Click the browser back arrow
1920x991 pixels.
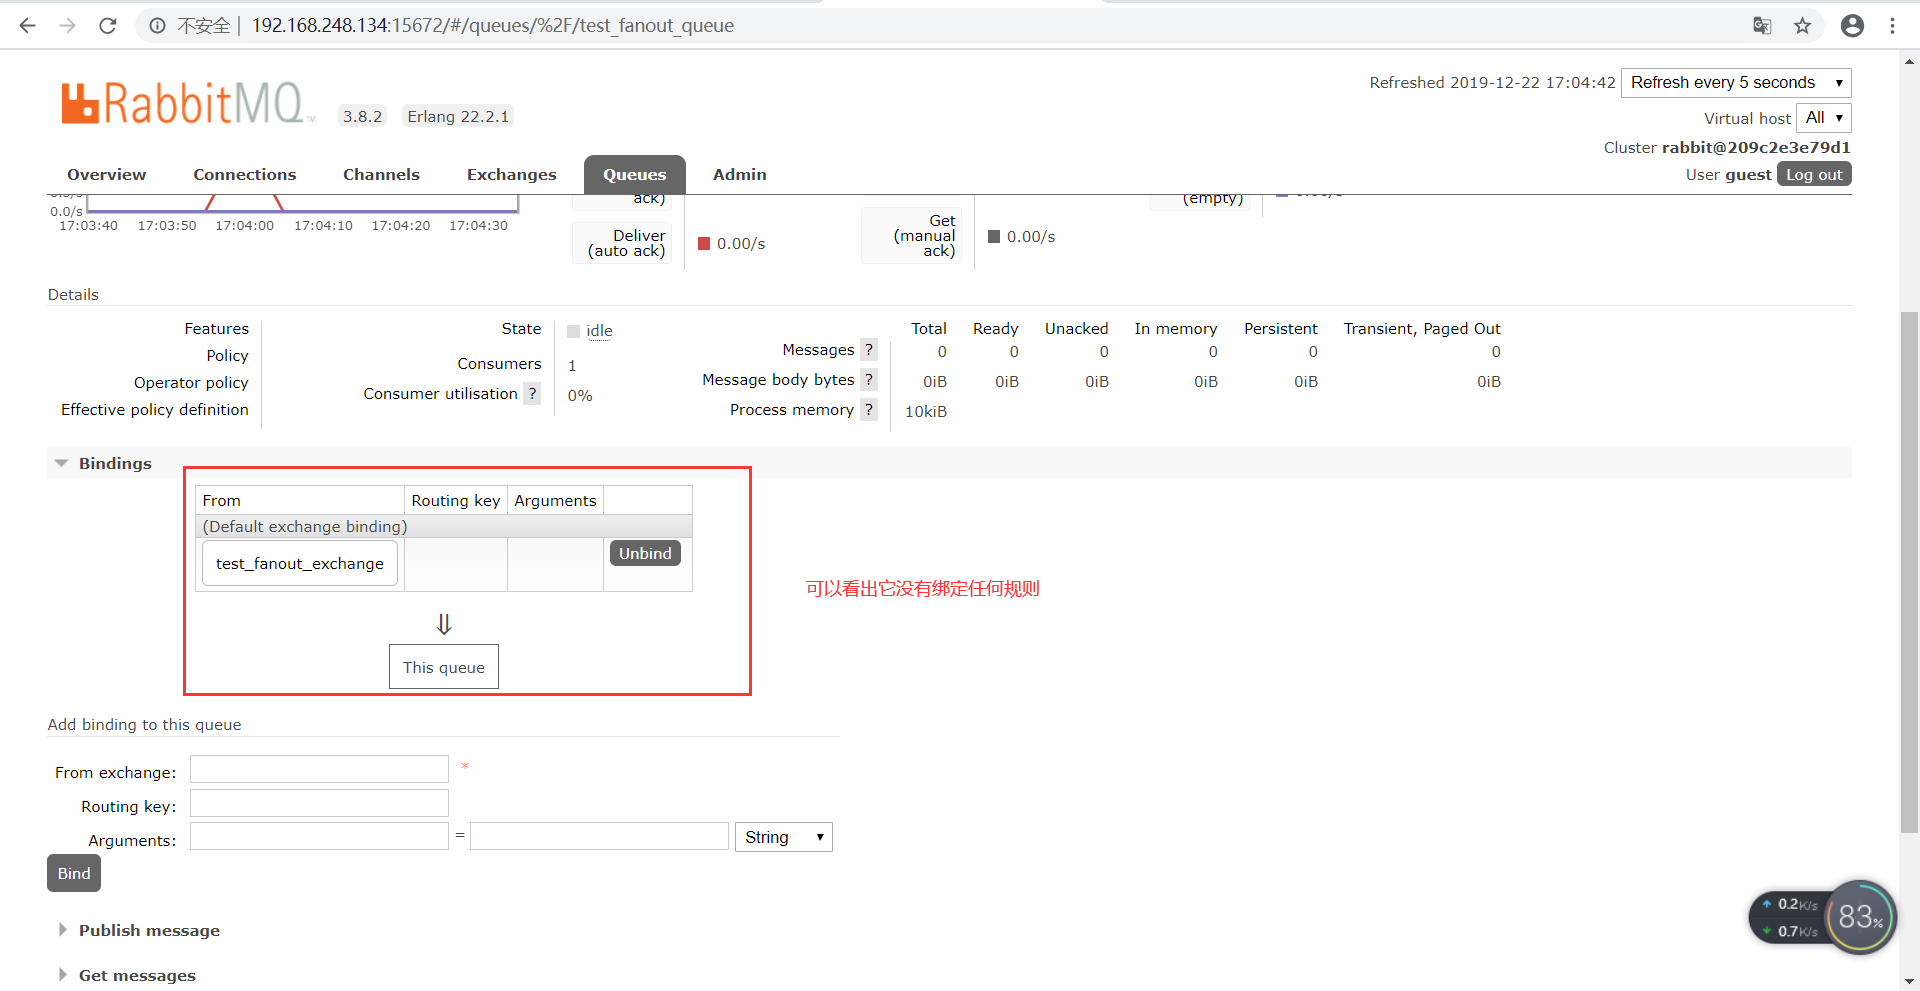(27, 25)
